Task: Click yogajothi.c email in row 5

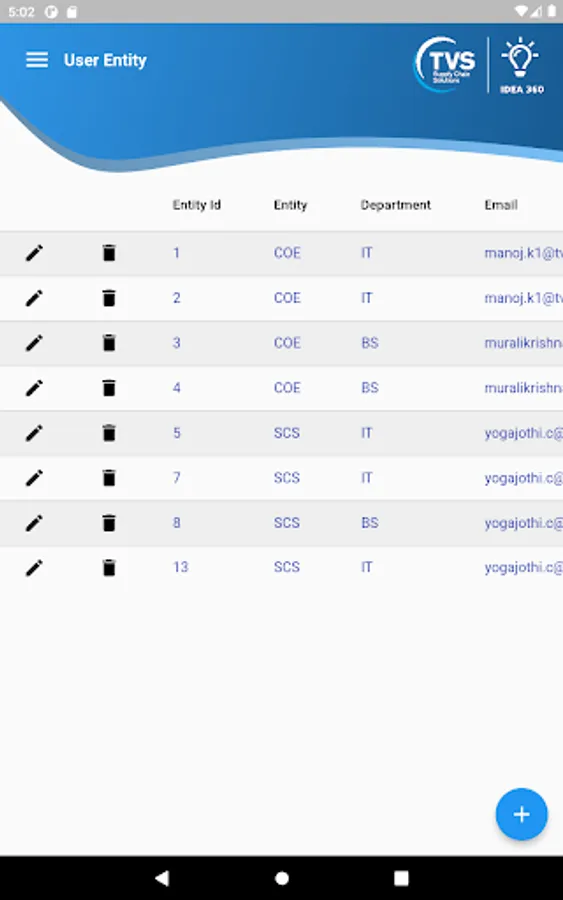Action: pos(523,433)
